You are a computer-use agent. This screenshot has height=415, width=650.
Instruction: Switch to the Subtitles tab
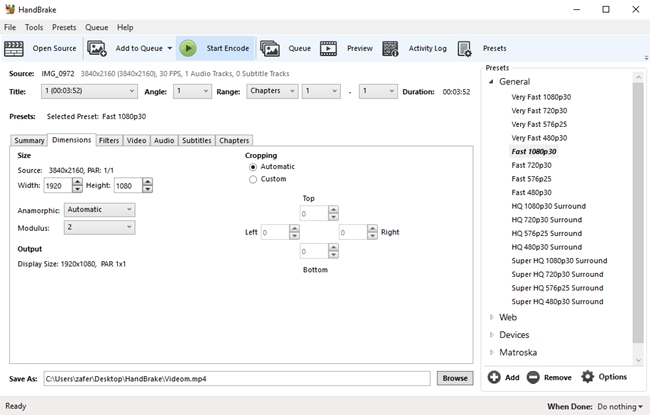pos(196,141)
